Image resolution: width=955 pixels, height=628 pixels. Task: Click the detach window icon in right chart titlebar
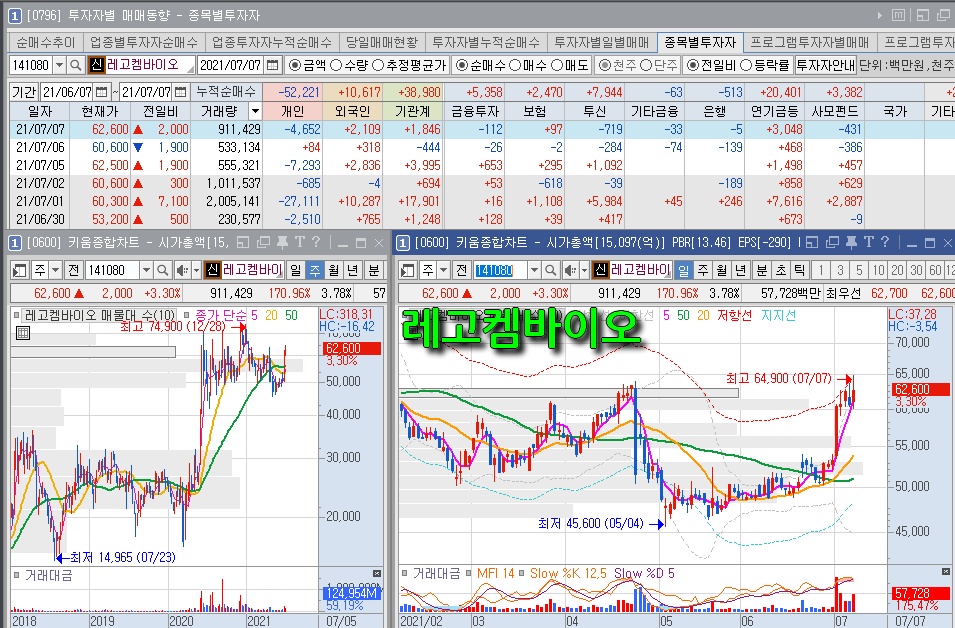click(x=812, y=242)
